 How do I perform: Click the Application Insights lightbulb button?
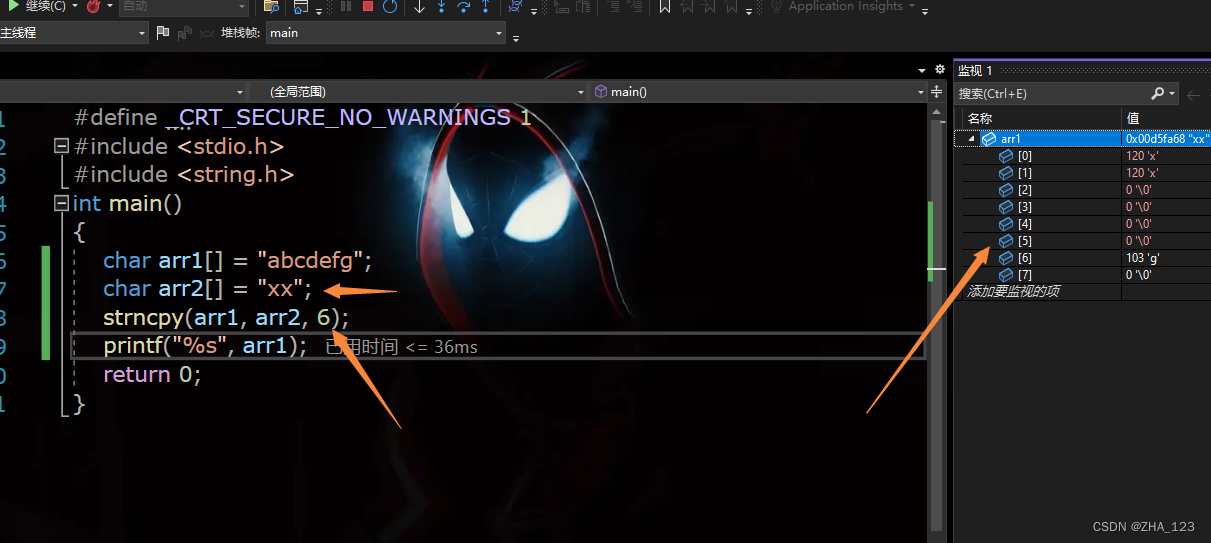(845, 6)
